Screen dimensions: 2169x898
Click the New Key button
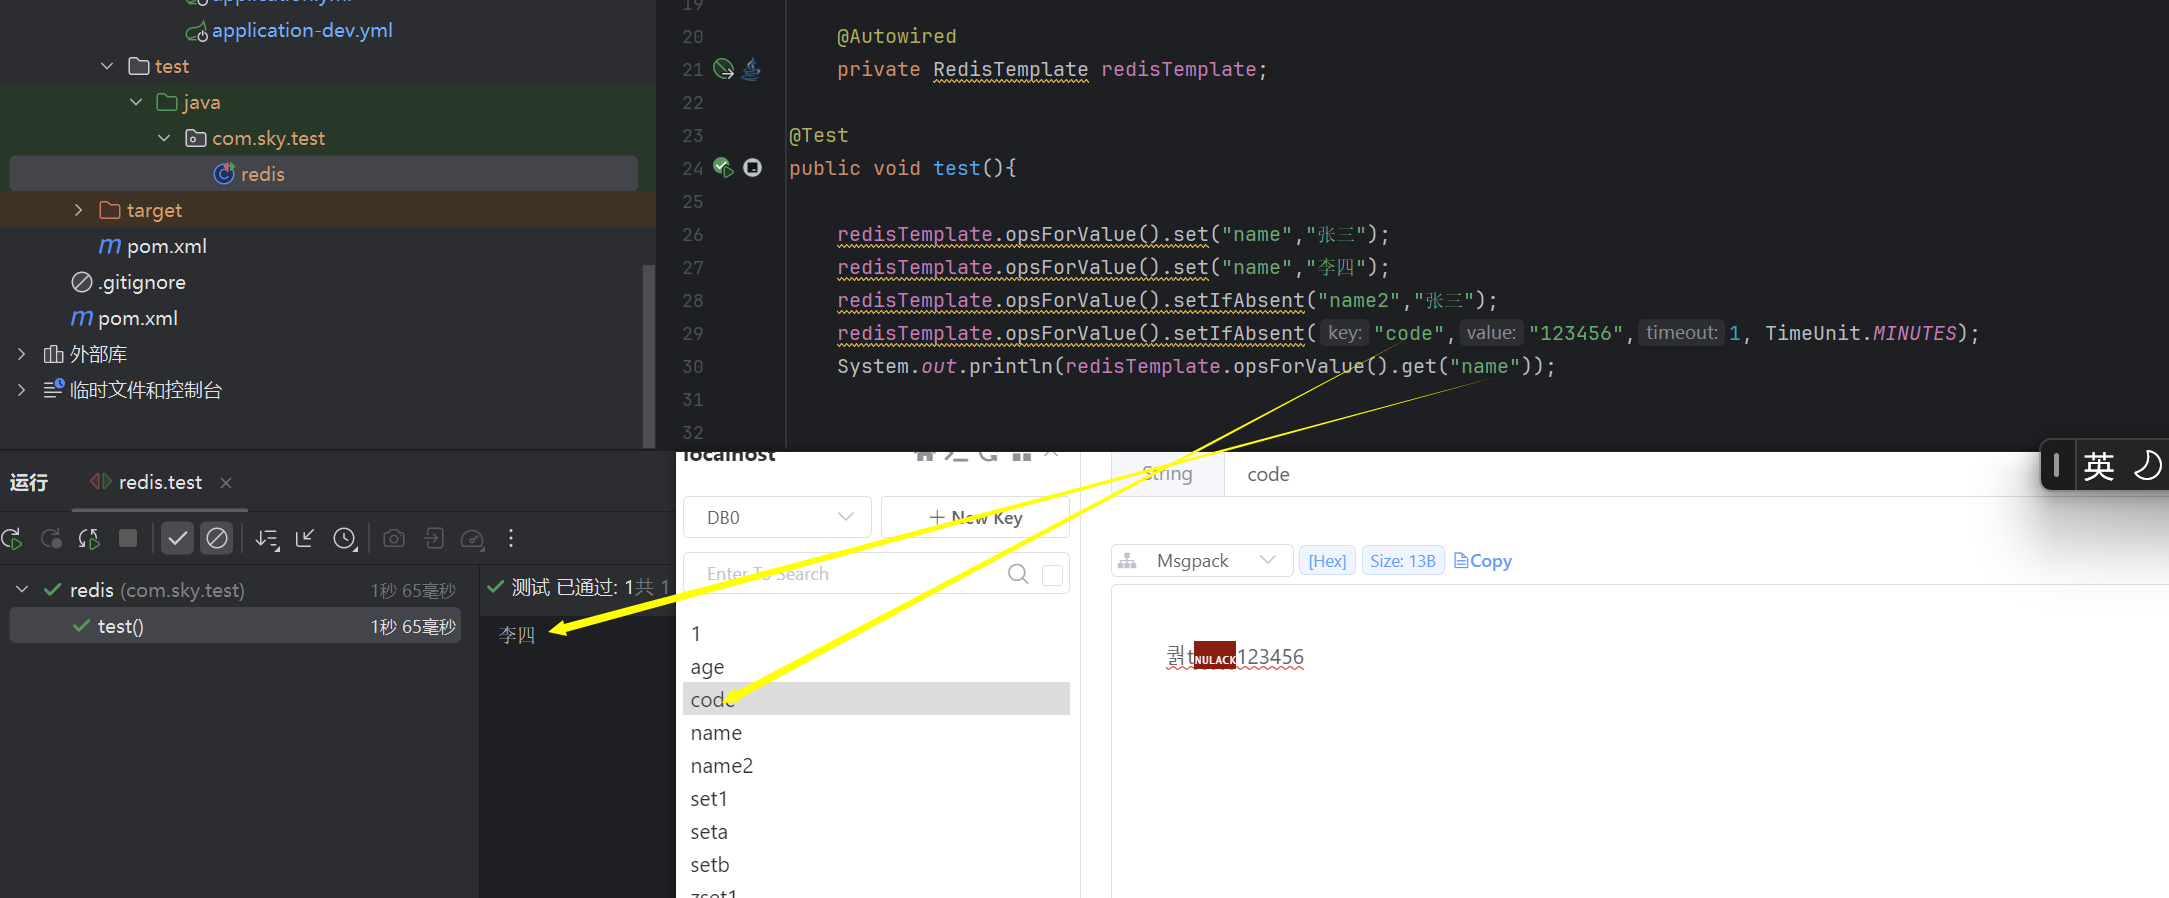tap(976, 517)
